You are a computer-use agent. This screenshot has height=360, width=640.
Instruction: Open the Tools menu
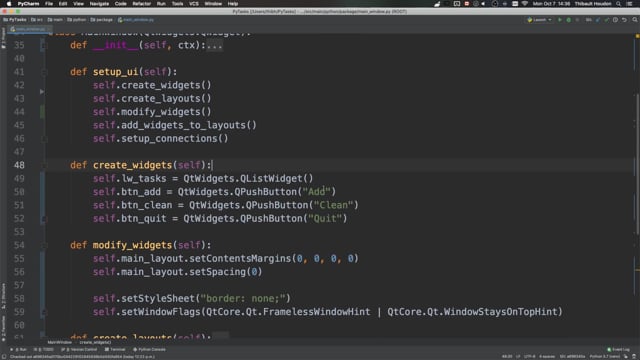pyautogui.click(x=177, y=4)
